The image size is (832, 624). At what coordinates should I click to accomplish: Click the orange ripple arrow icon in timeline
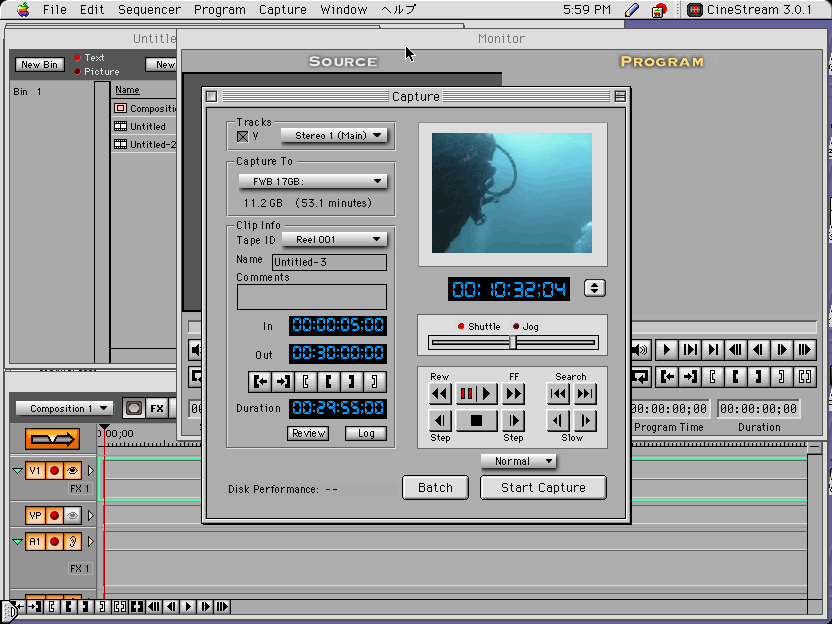pos(52,438)
